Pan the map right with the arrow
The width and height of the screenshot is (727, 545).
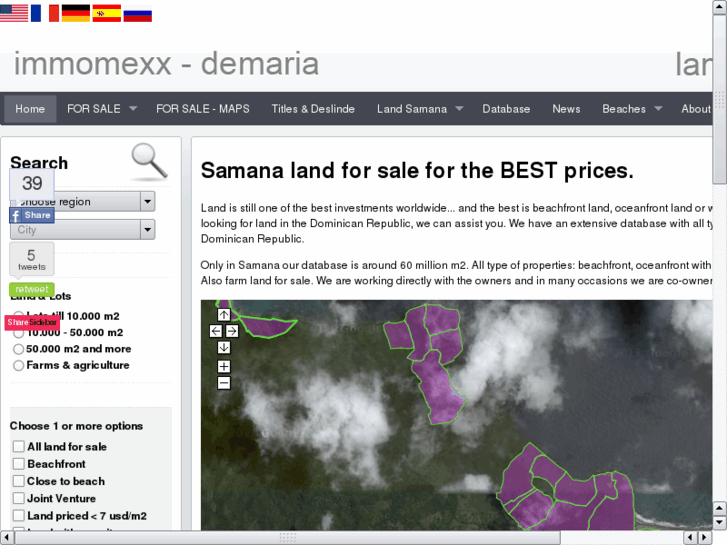tap(232, 331)
